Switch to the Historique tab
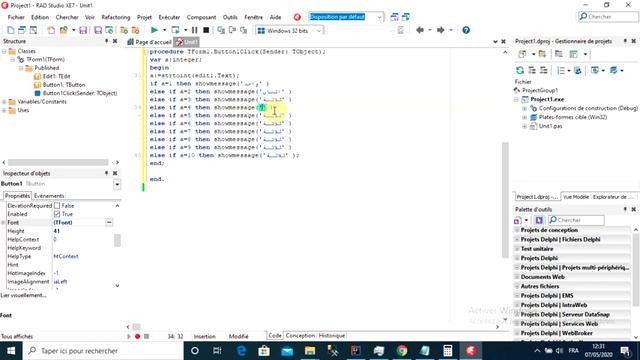Screen dimensions: 640x360 332,336
